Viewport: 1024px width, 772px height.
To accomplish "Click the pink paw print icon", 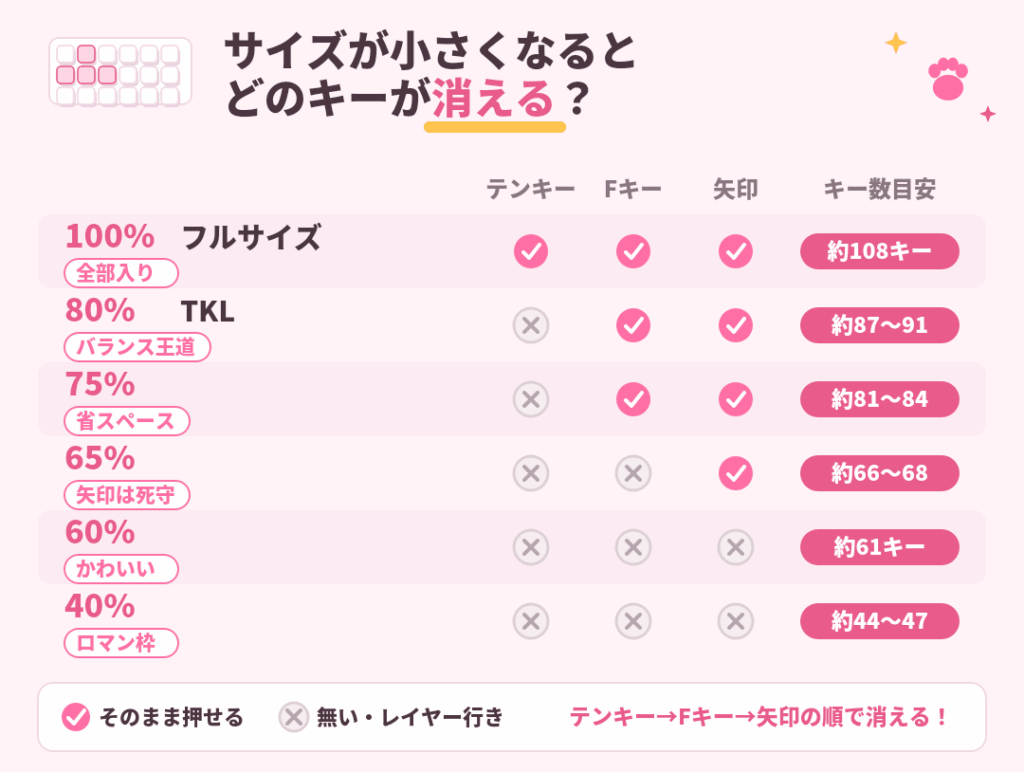I will point(948,79).
